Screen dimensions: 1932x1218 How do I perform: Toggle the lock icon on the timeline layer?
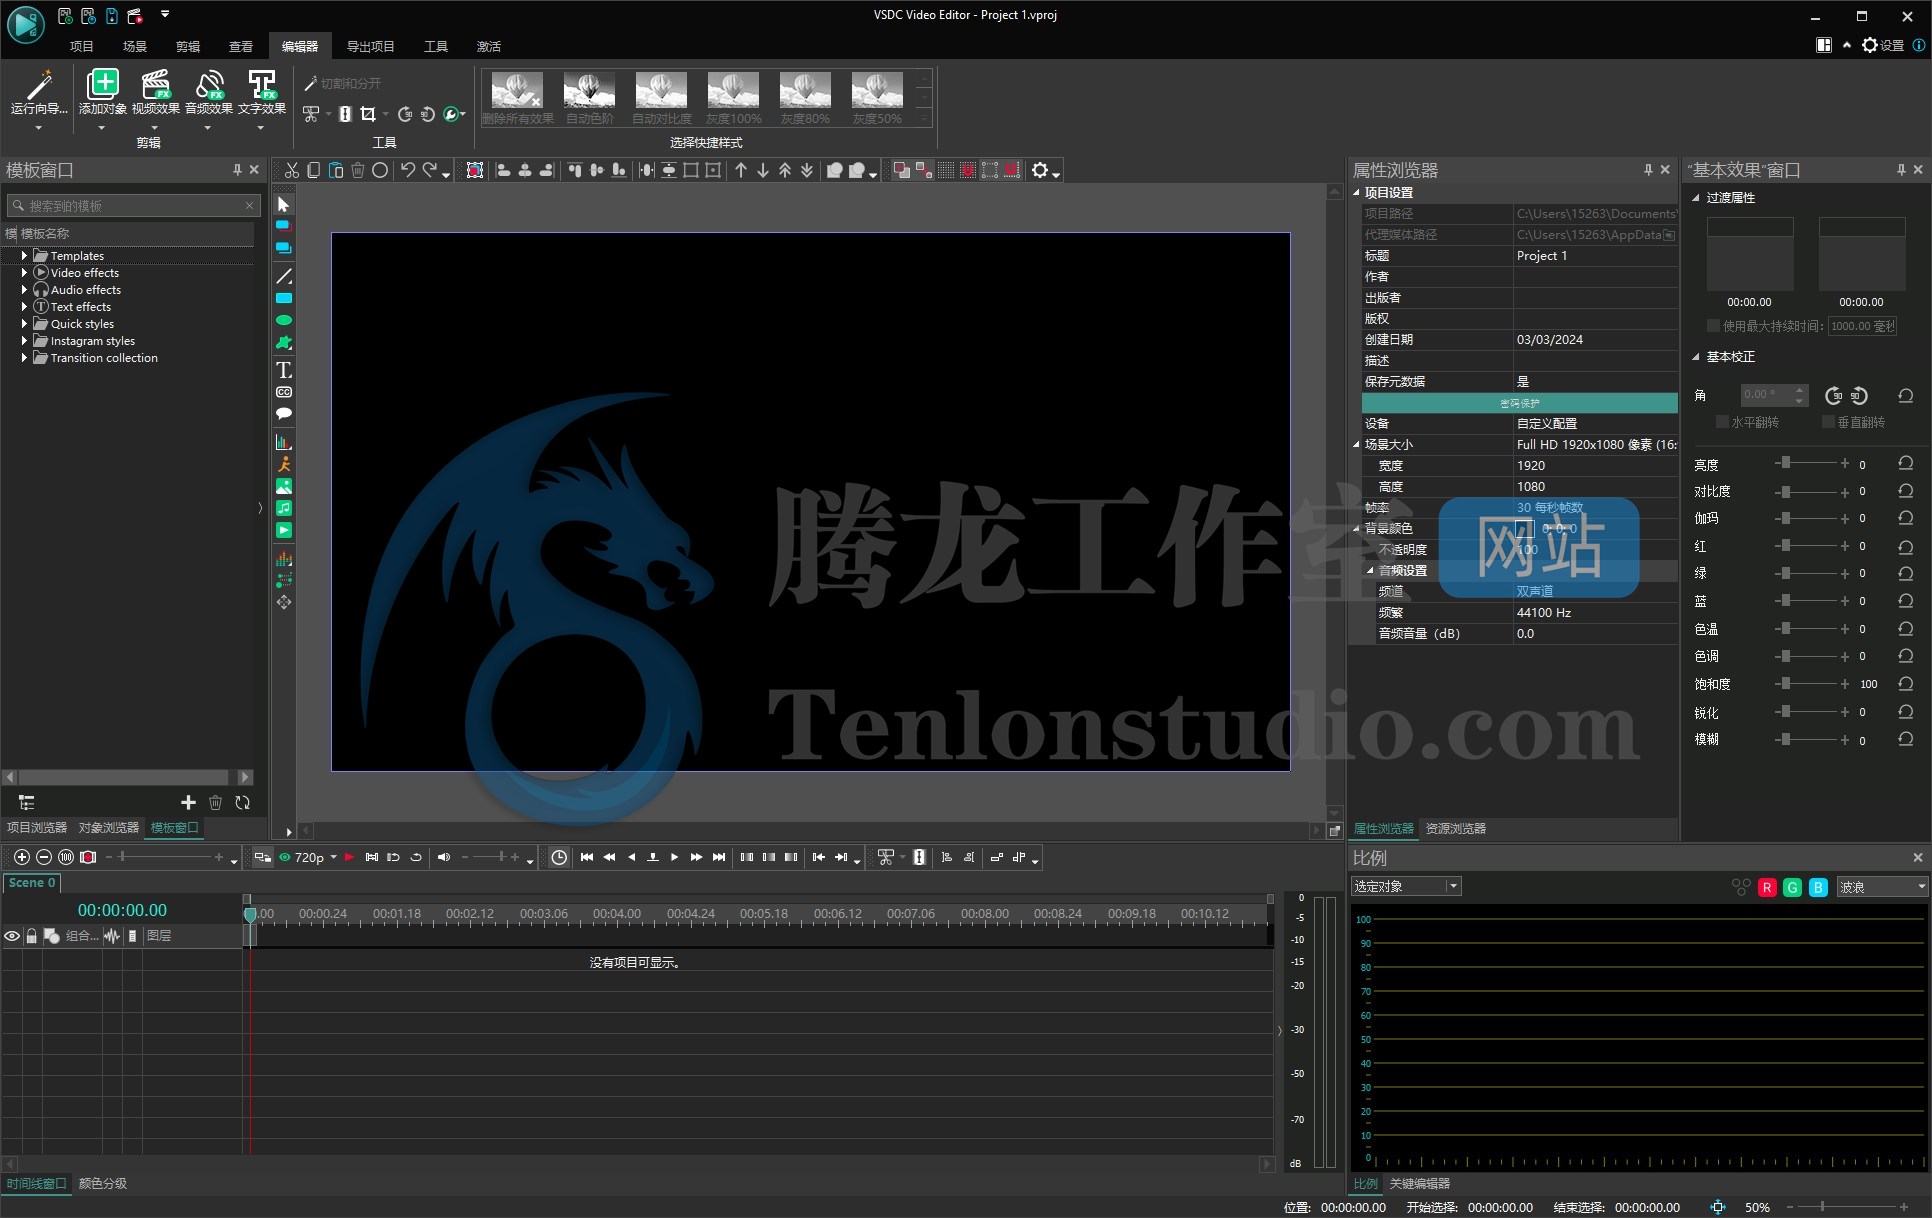tap(31, 936)
